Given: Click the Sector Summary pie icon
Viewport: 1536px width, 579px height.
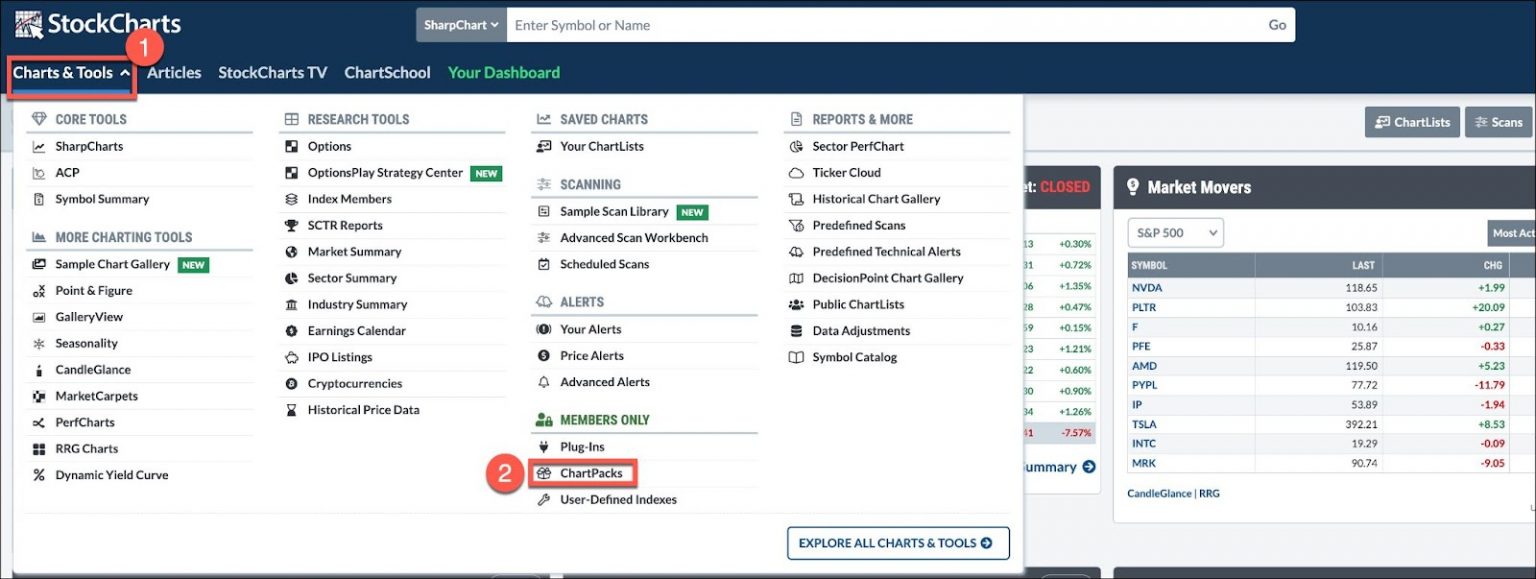Looking at the screenshot, I should coord(292,278).
